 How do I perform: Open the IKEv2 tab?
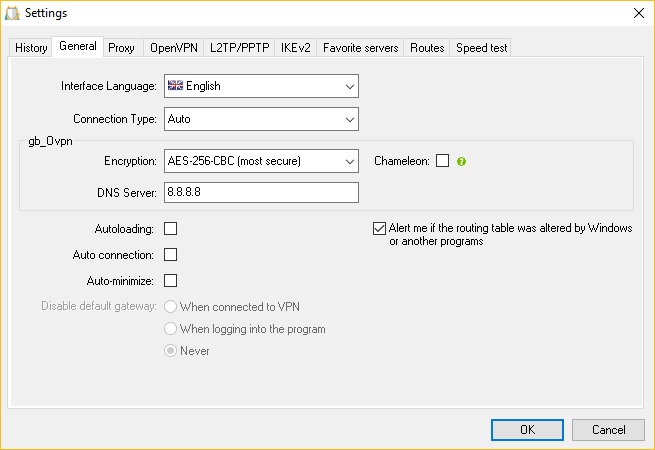click(x=296, y=48)
